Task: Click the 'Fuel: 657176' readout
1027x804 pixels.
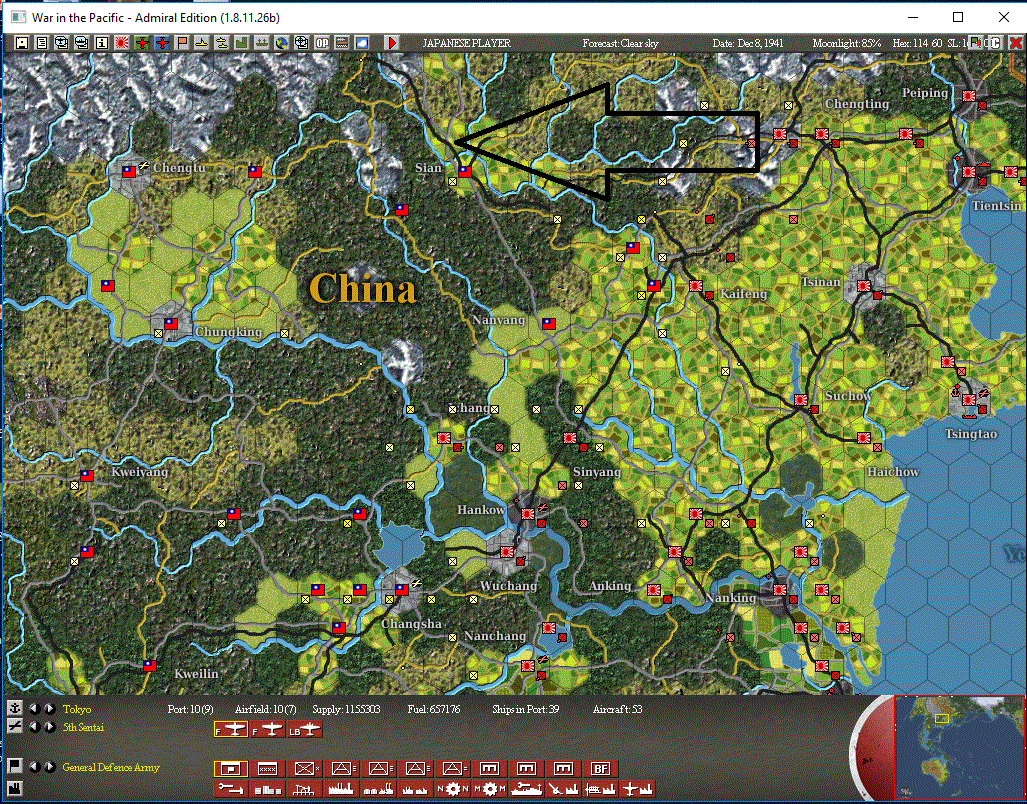Action: [434, 709]
